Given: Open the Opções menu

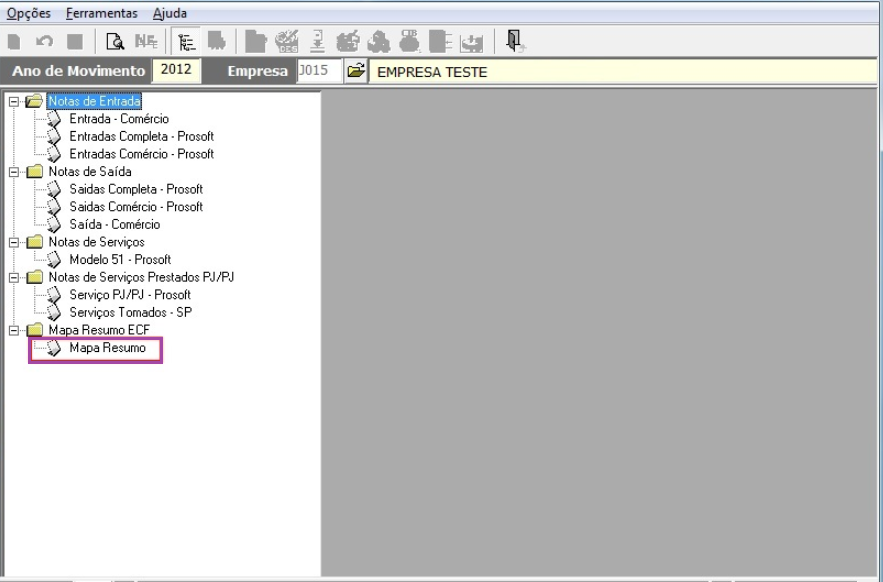Looking at the screenshot, I should [x=29, y=13].
